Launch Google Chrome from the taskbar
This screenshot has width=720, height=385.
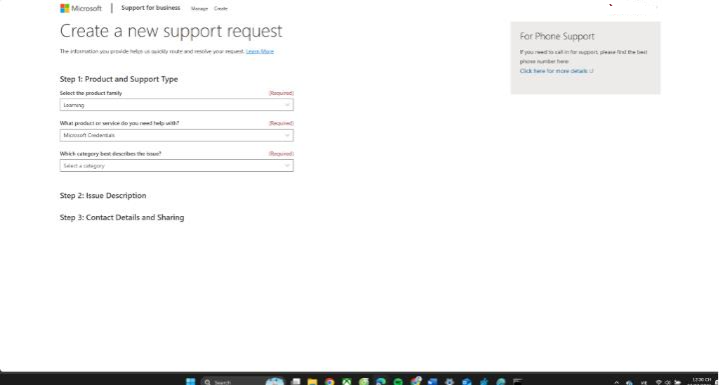[x=329, y=381]
